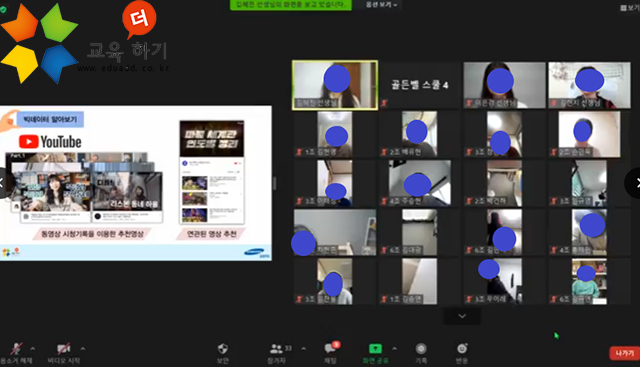Viewport: 640px width, 367px height.
Task: Select the highlighted active speaker video tile
Action: [x=335, y=85]
